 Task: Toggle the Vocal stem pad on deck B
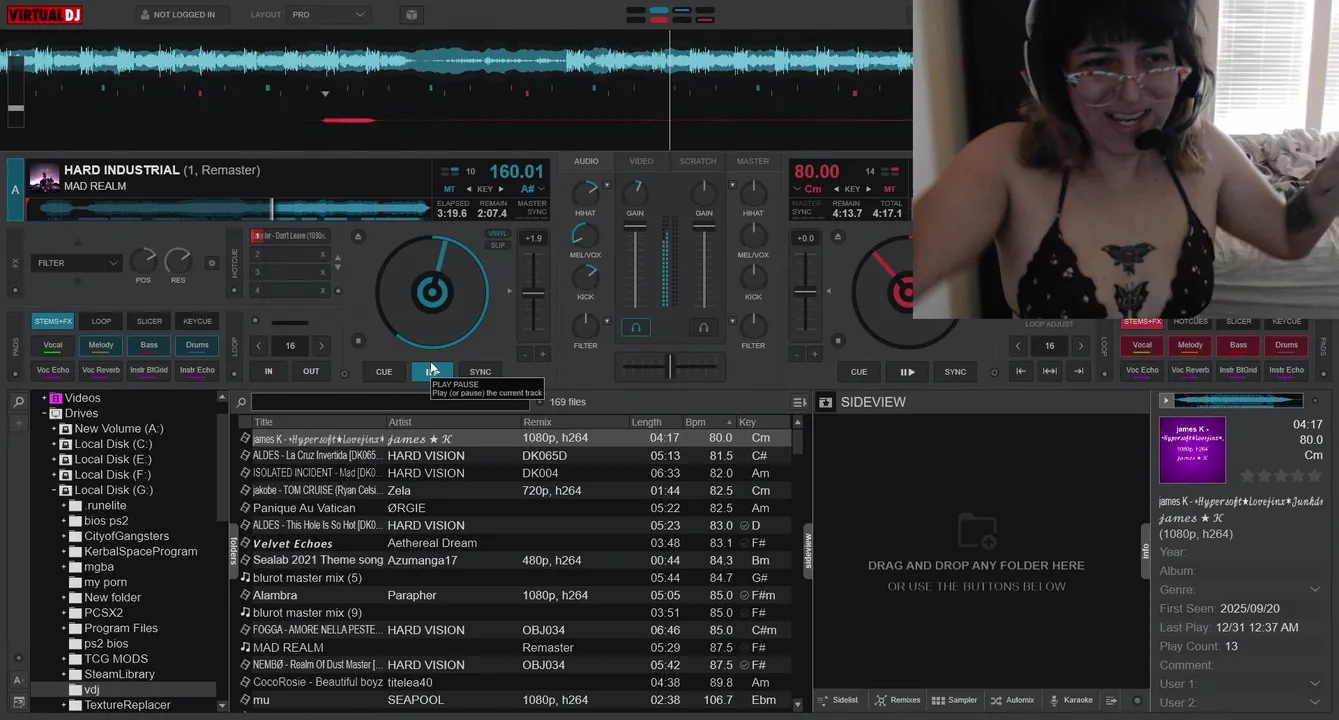1142,345
